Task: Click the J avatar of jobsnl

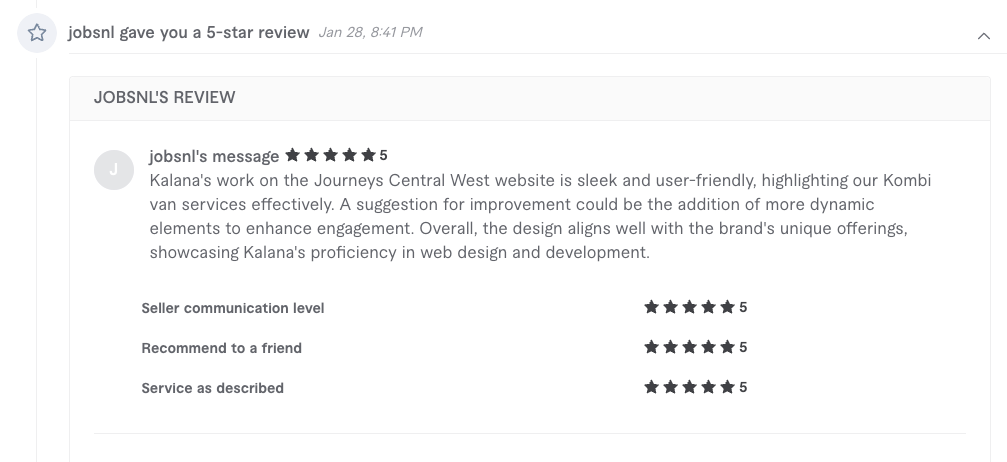Action: (114, 170)
